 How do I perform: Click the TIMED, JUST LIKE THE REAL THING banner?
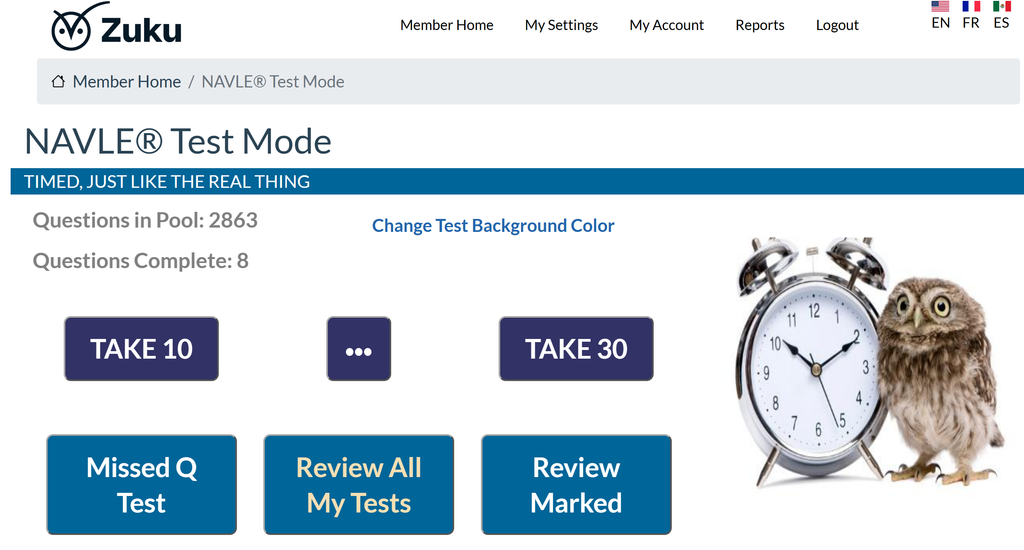[517, 181]
